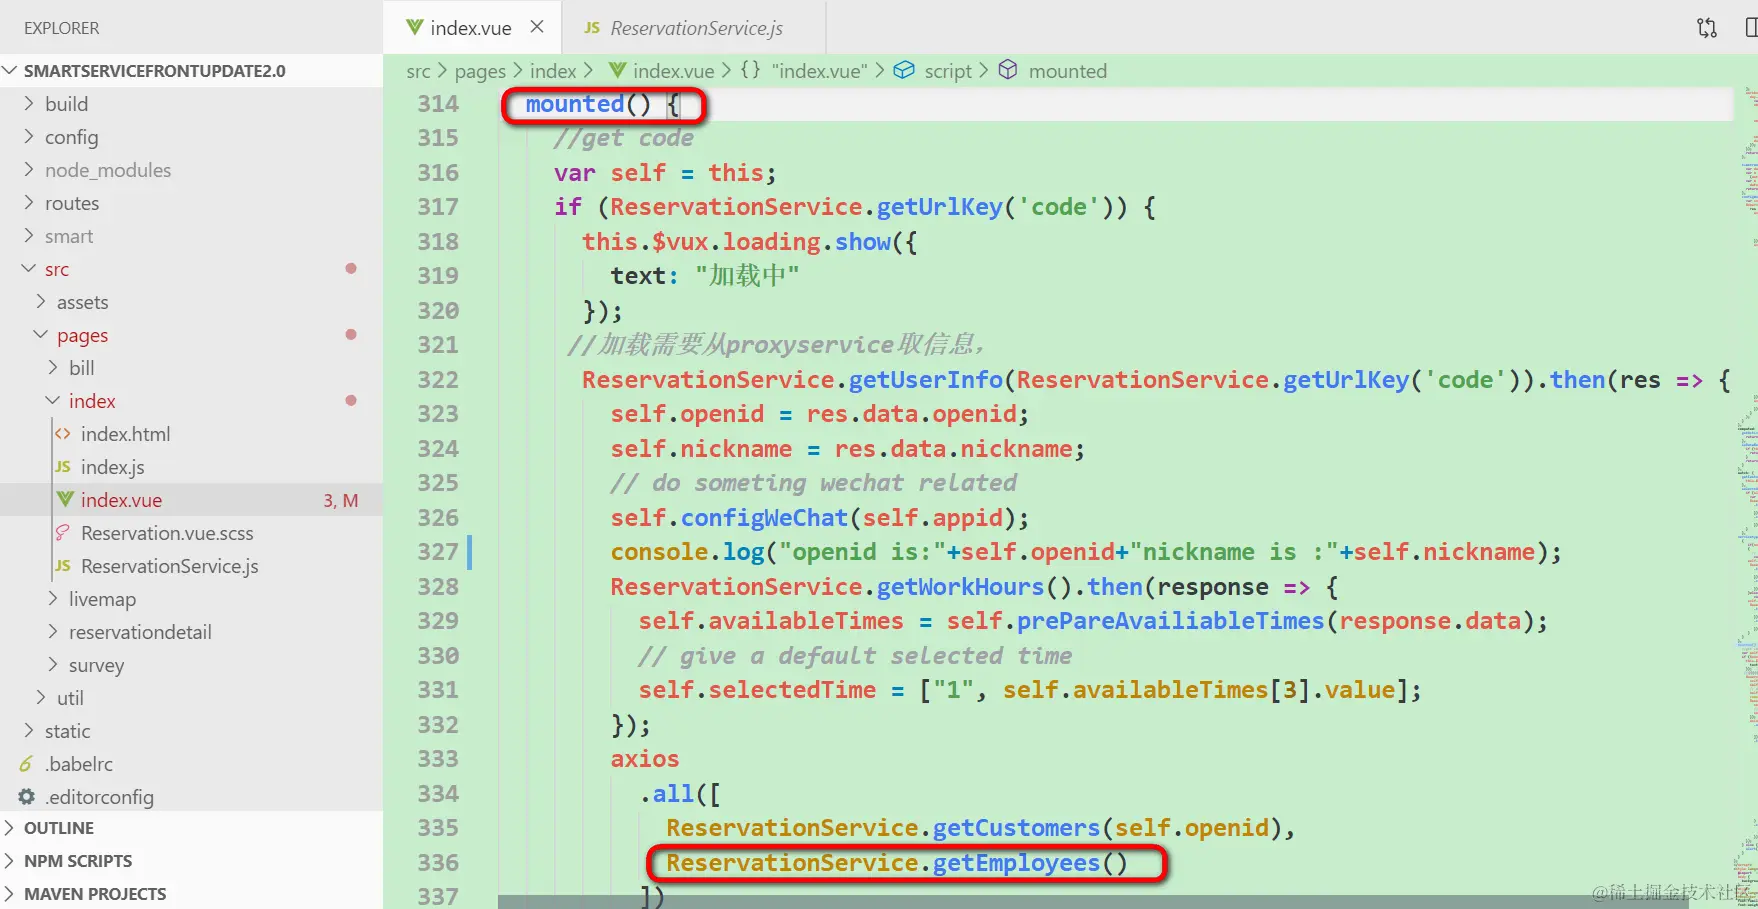Click the horizontal scrollbar below the code

(1093, 902)
